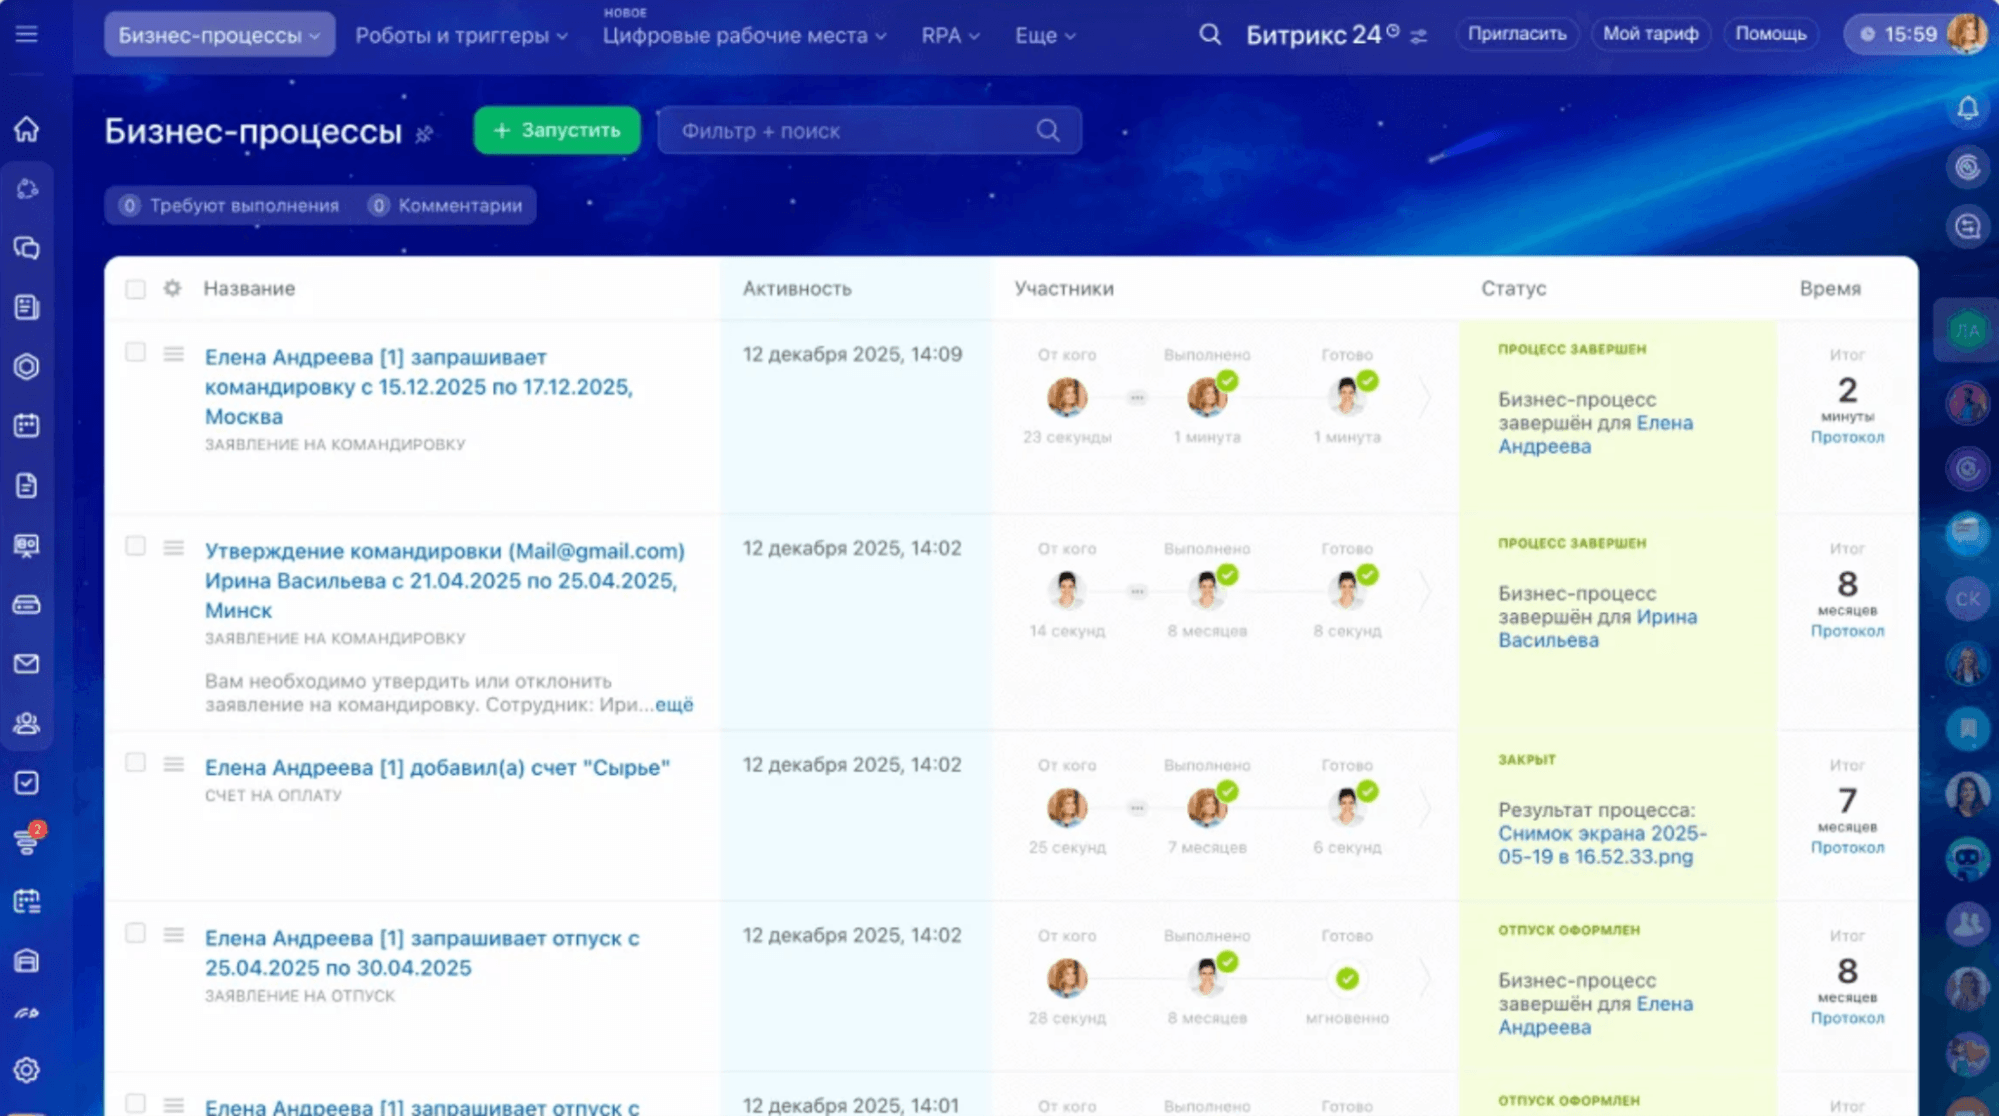Go to the home icon in sidebar
The height and width of the screenshot is (1116, 1999).
tap(27, 129)
